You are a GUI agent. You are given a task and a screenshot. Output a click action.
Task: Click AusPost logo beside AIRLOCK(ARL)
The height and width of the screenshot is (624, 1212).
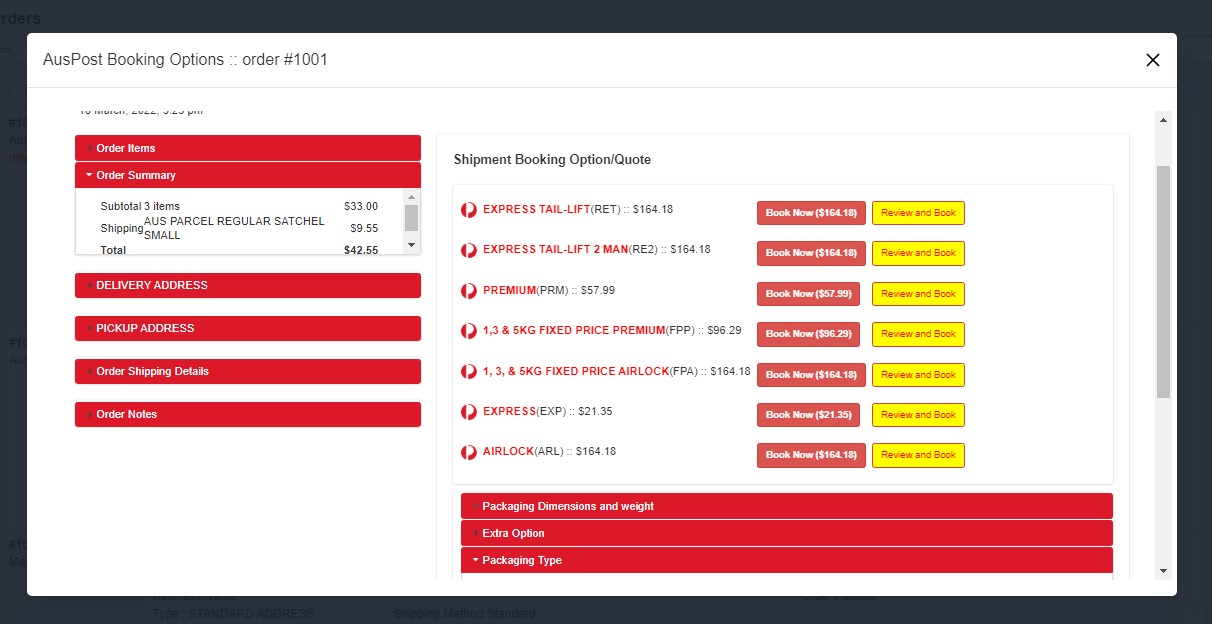468,452
